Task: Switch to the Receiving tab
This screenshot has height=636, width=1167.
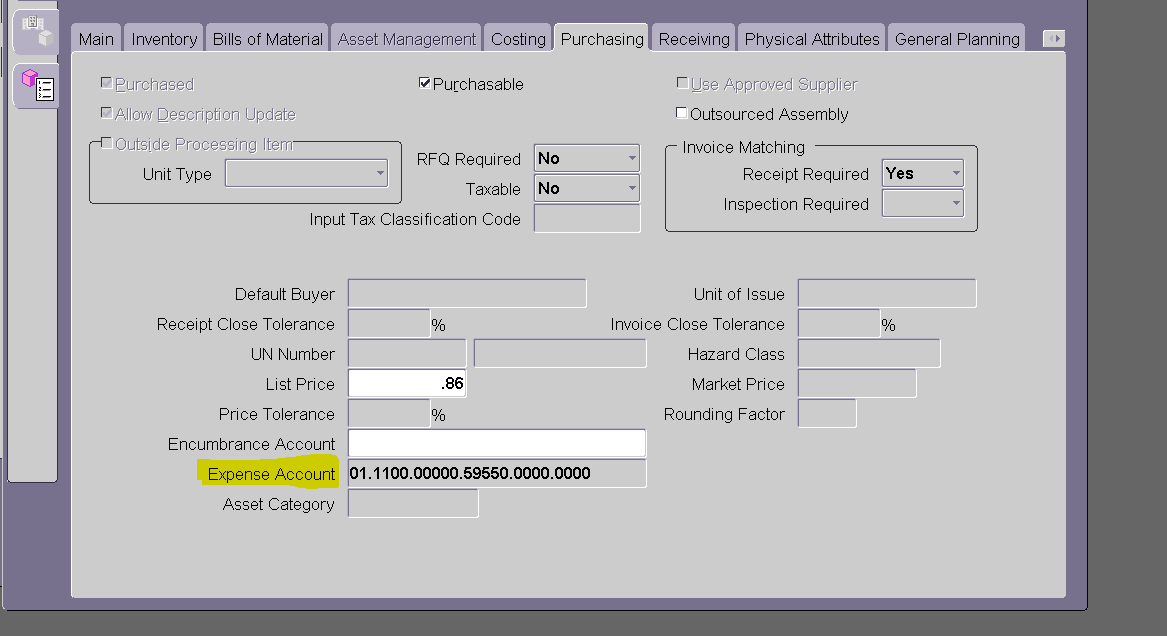Action: (x=692, y=37)
